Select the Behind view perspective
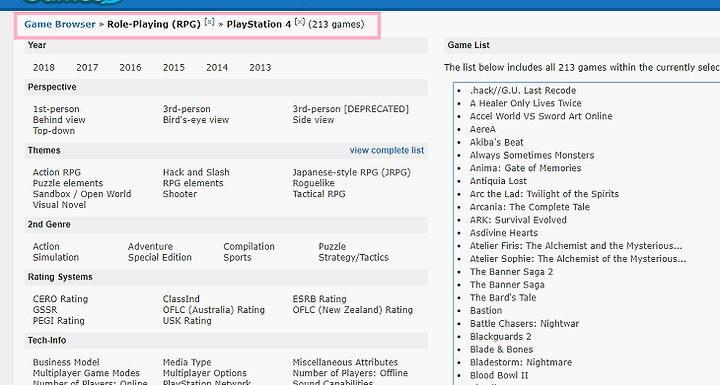Screen dimensions: 720x385 click(59, 120)
